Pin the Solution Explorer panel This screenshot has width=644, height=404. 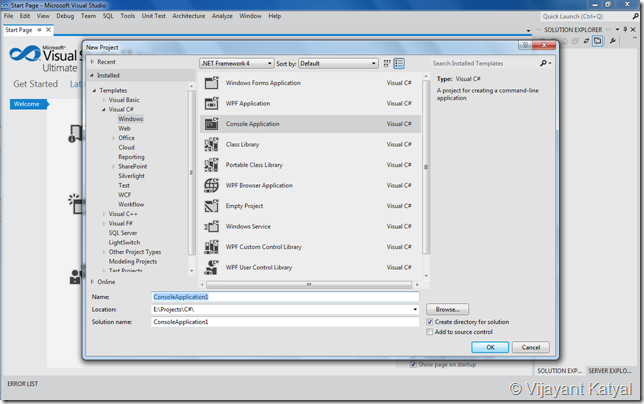(x=625, y=30)
